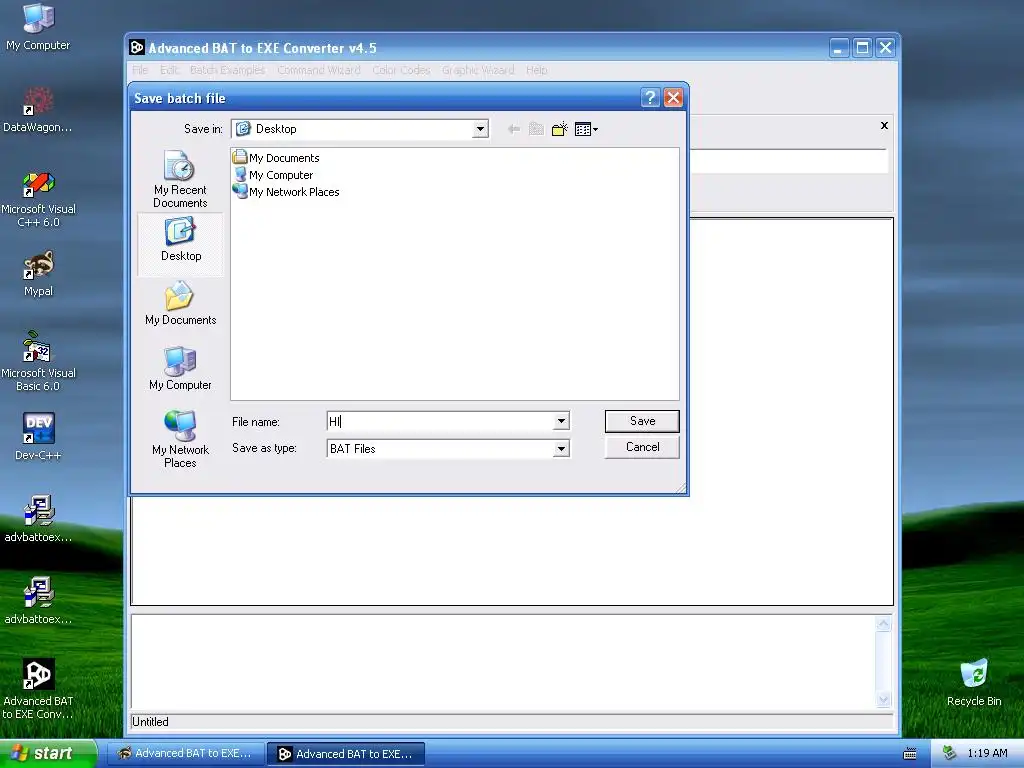Click the Start button on taskbar

tap(48, 753)
